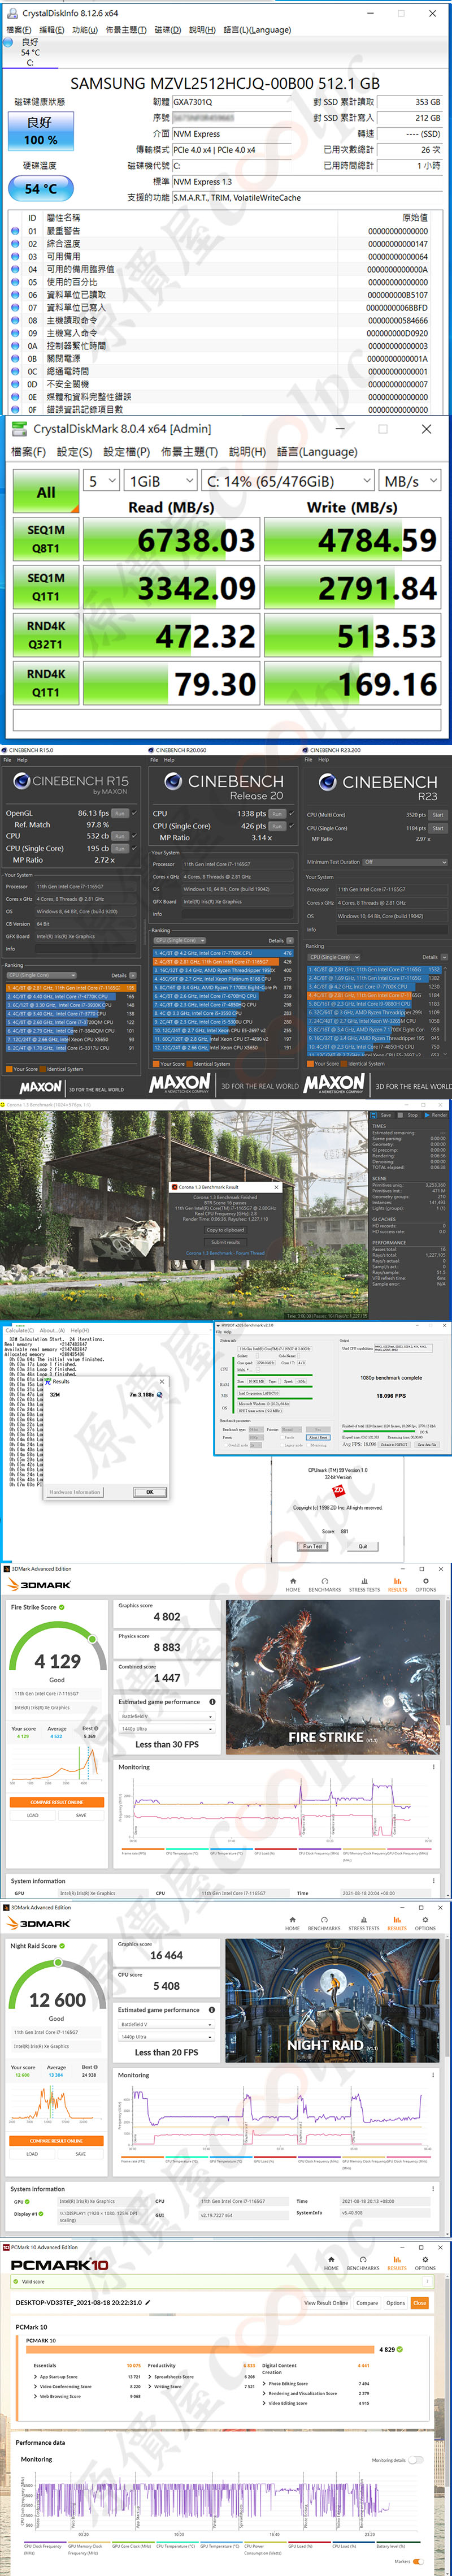
Task: Click the pencil icon to rename the PCMark result
Action: pos(149,2302)
